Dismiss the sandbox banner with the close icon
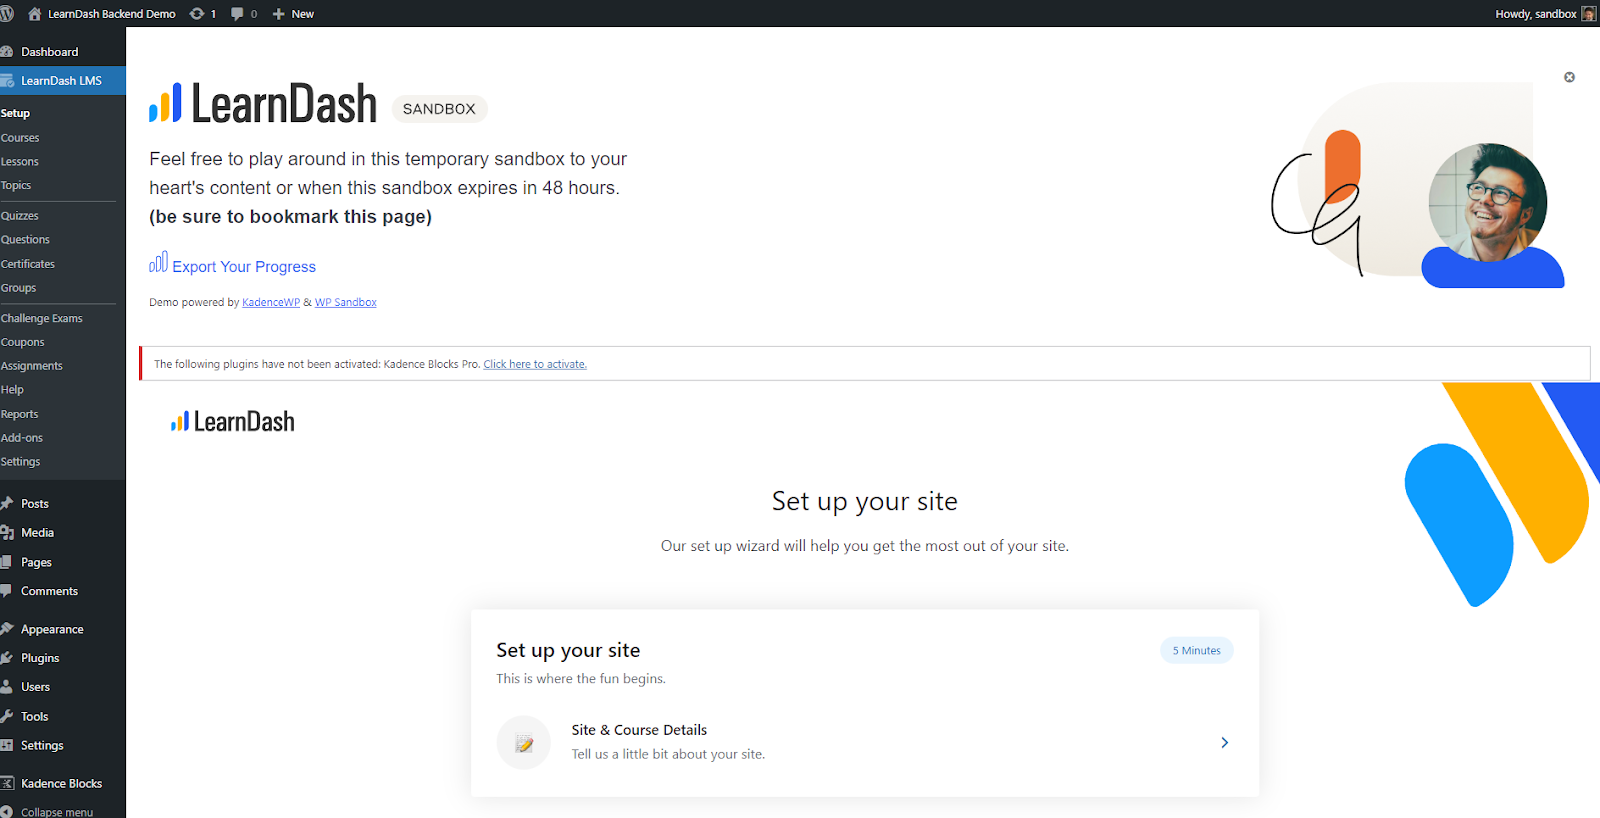The image size is (1600, 818). [x=1569, y=77]
